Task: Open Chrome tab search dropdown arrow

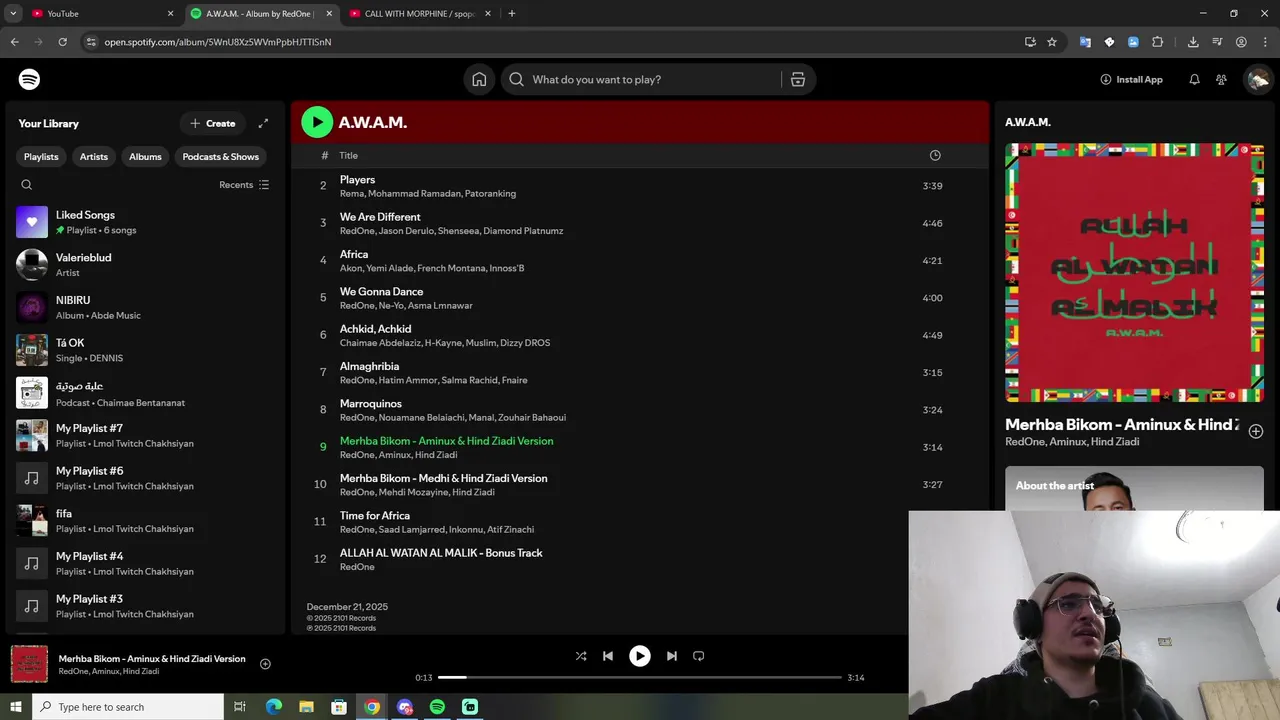Action: (x=13, y=13)
